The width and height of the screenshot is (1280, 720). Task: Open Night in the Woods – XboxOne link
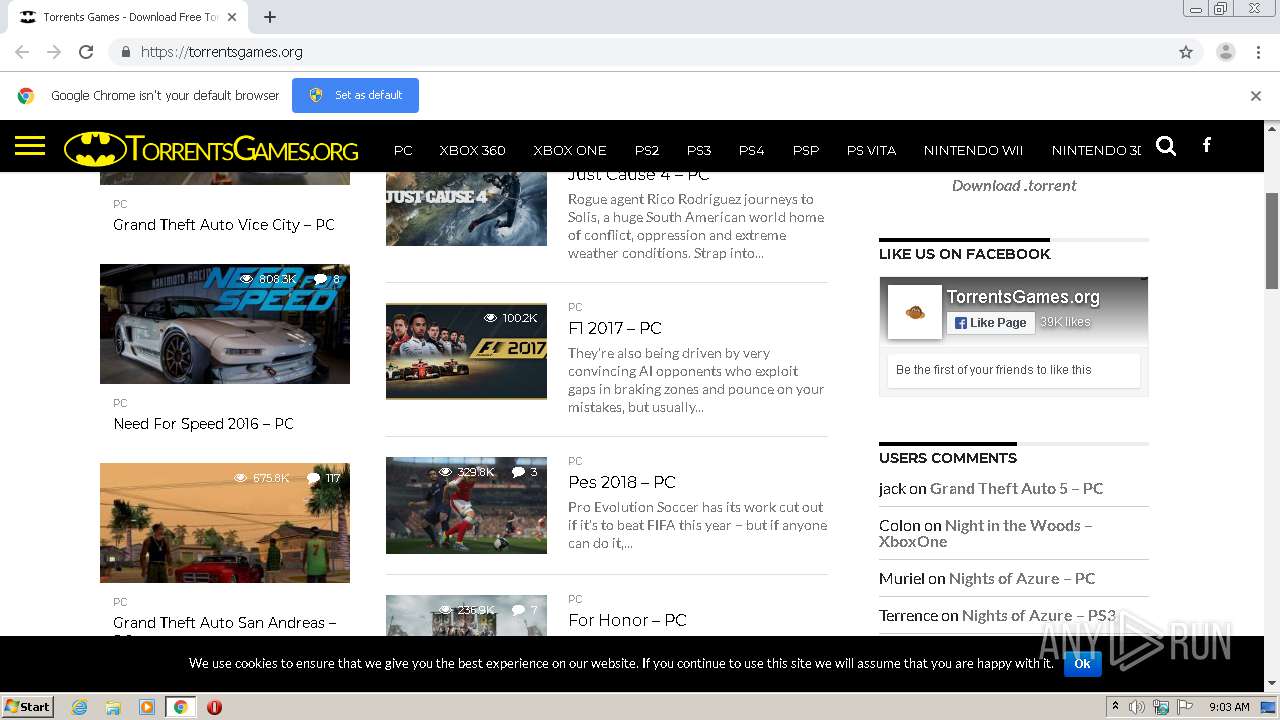pos(985,533)
